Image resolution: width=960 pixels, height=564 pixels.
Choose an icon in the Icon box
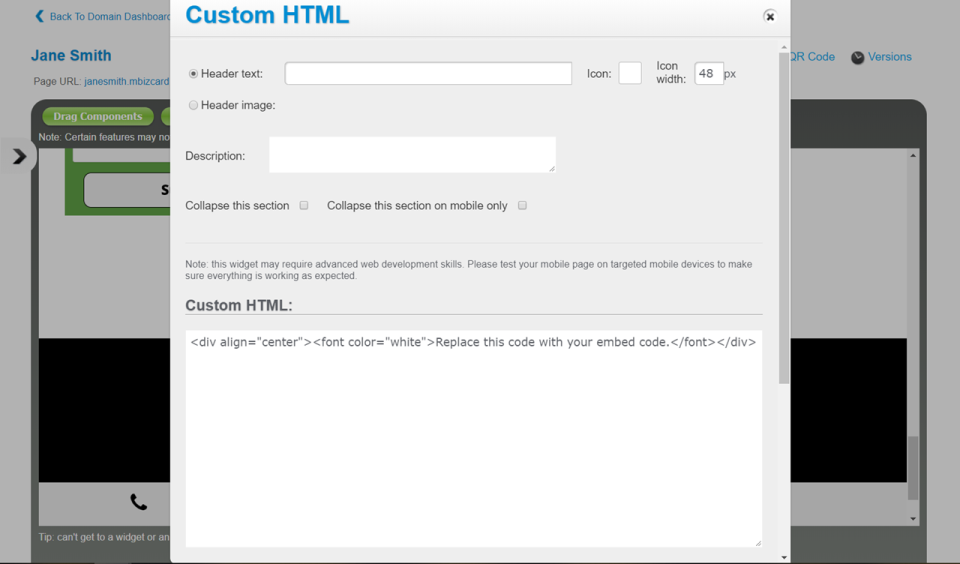(x=630, y=73)
